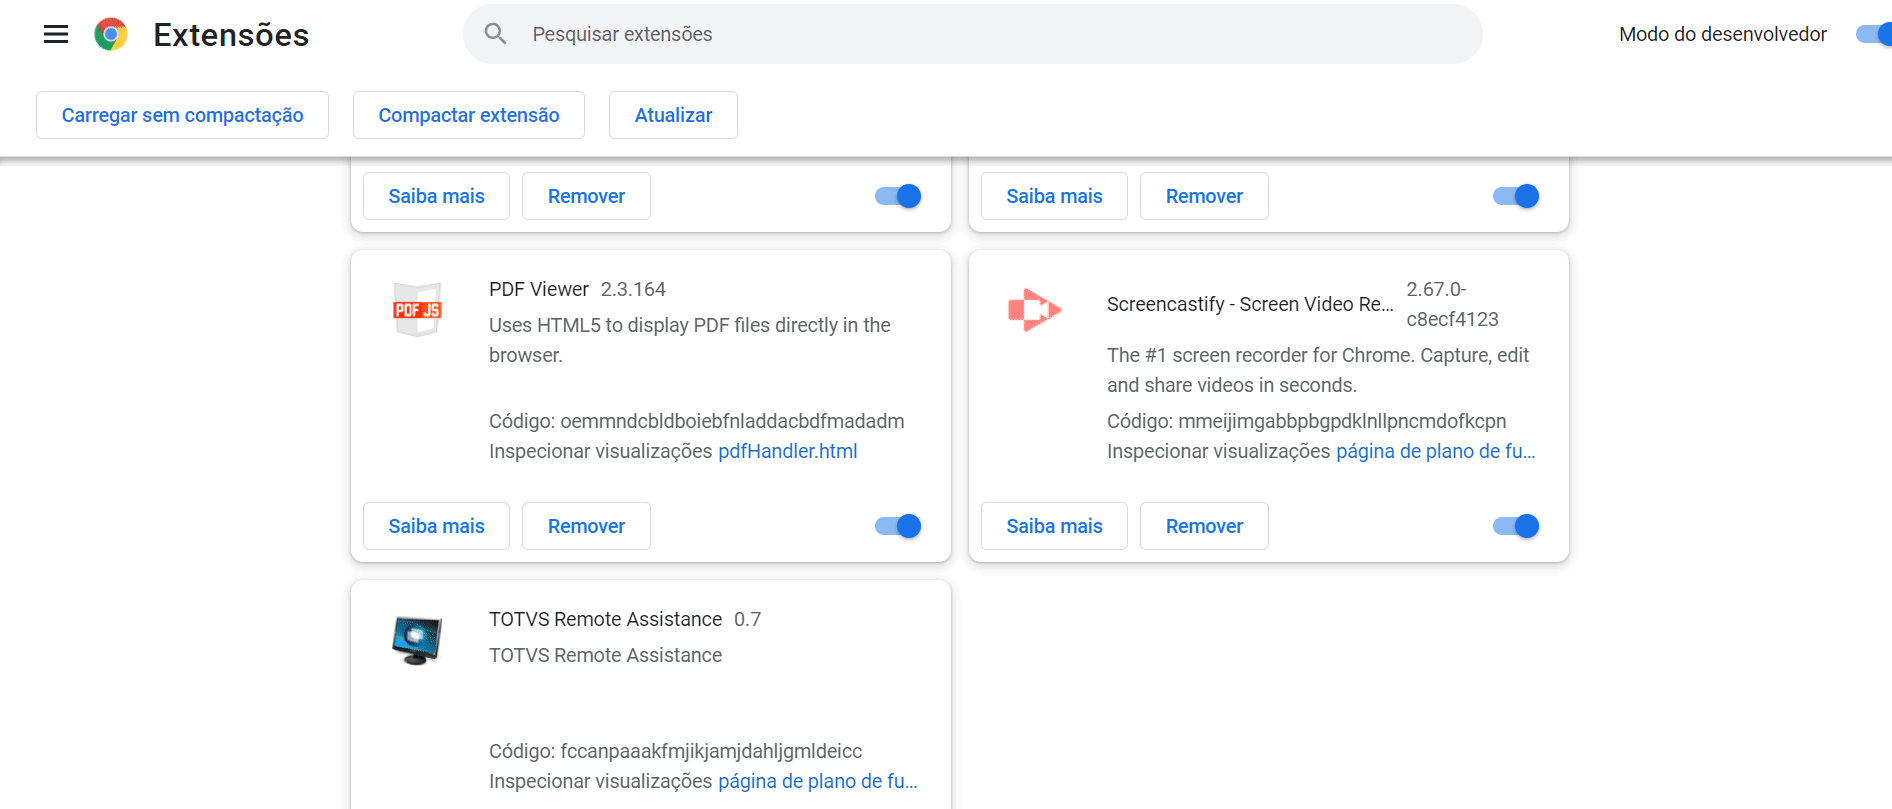Open Saiba mais for PDF Viewer
The width and height of the screenshot is (1892, 809).
[x=436, y=526]
